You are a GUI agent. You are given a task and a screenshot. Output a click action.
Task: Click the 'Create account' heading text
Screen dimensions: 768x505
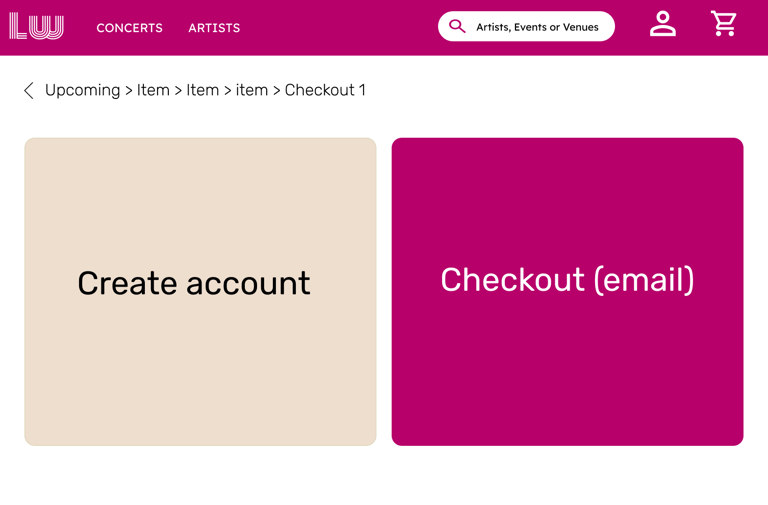point(194,283)
